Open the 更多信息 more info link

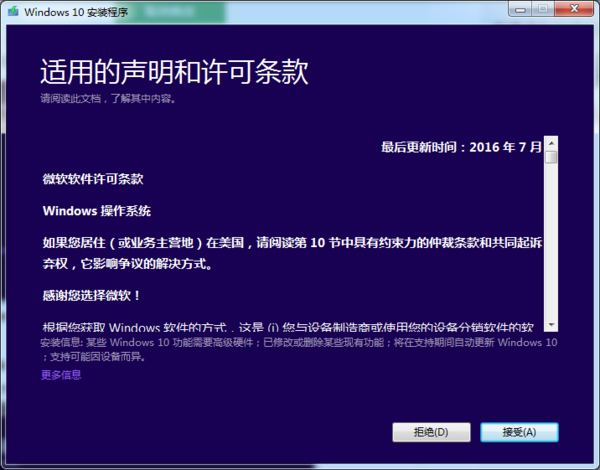[61, 375]
